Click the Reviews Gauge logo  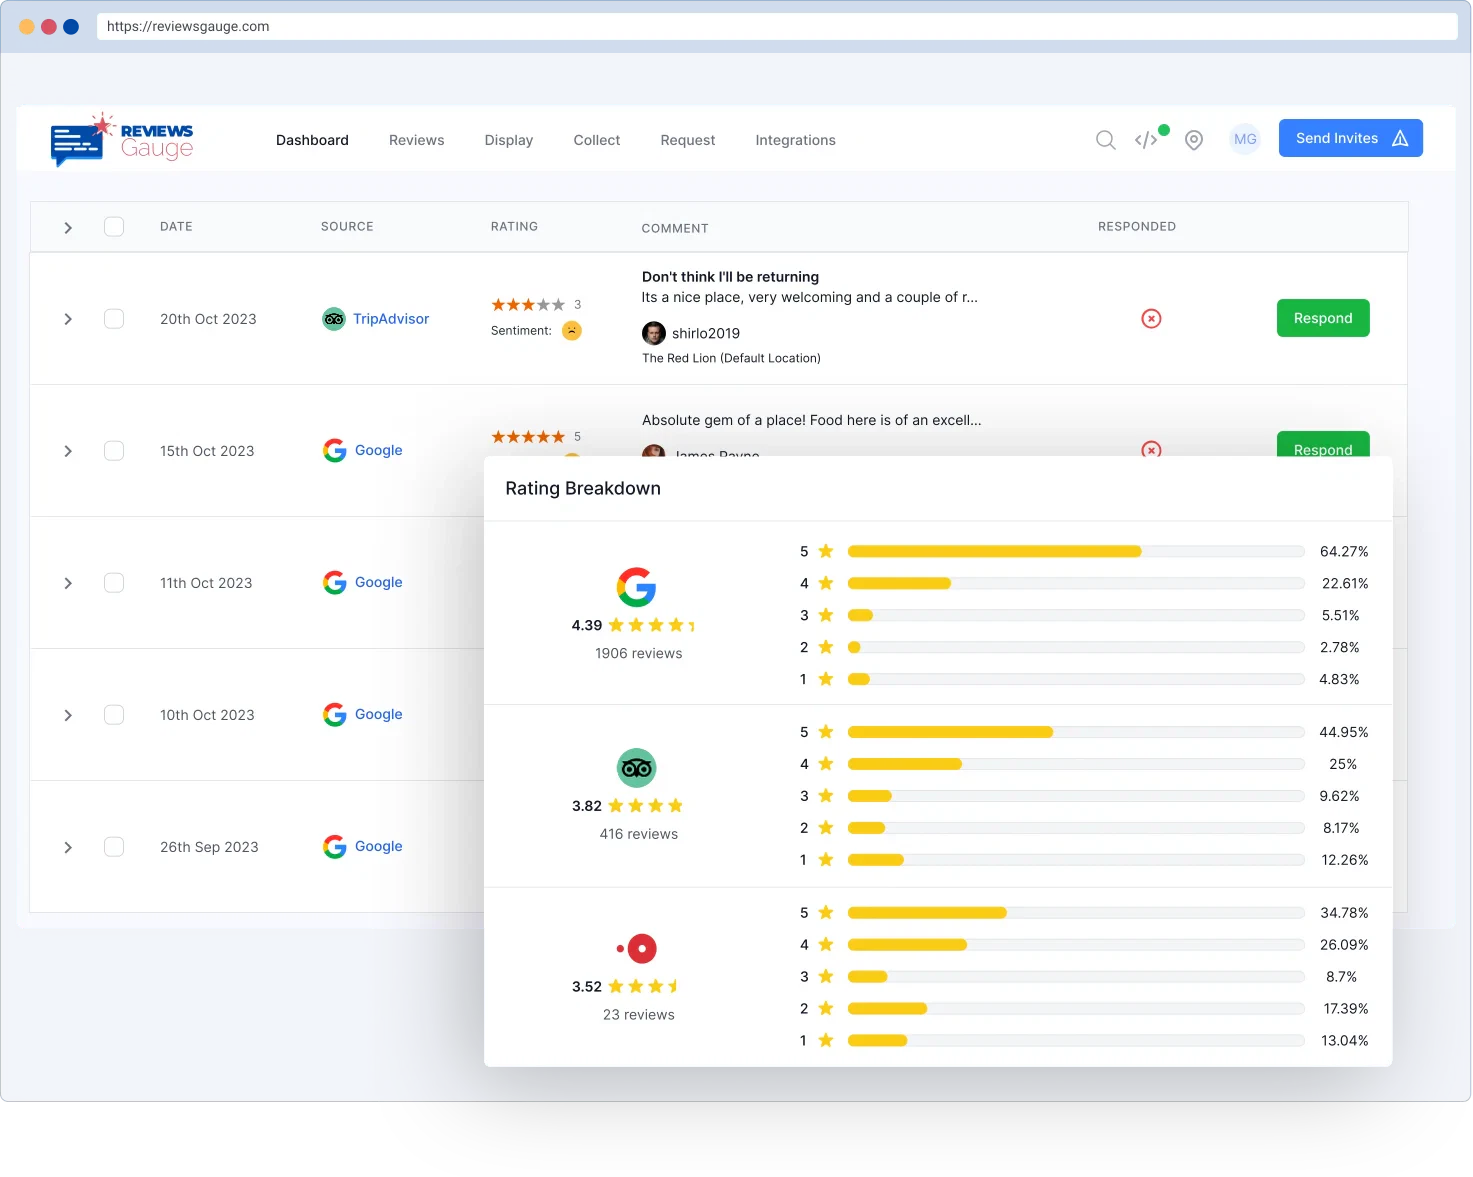pyautogui.click(x=122, y=140)
